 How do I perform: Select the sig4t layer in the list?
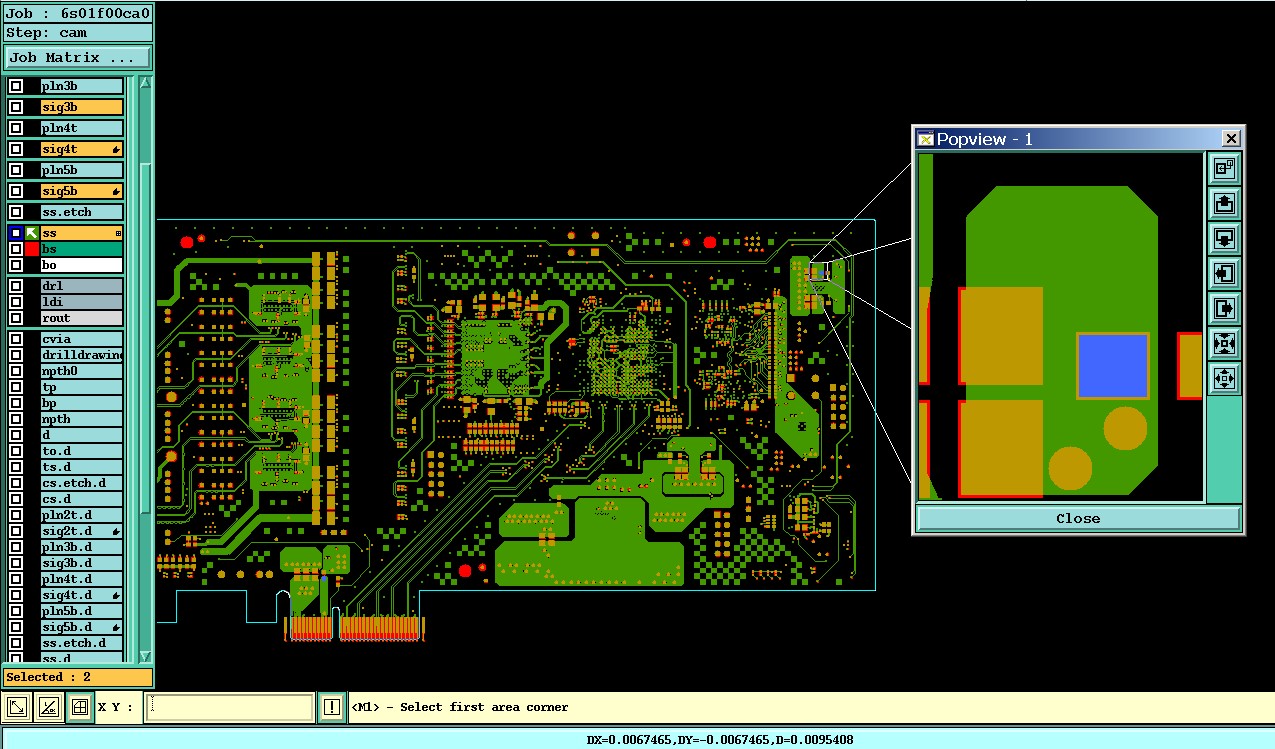[81, 149]
